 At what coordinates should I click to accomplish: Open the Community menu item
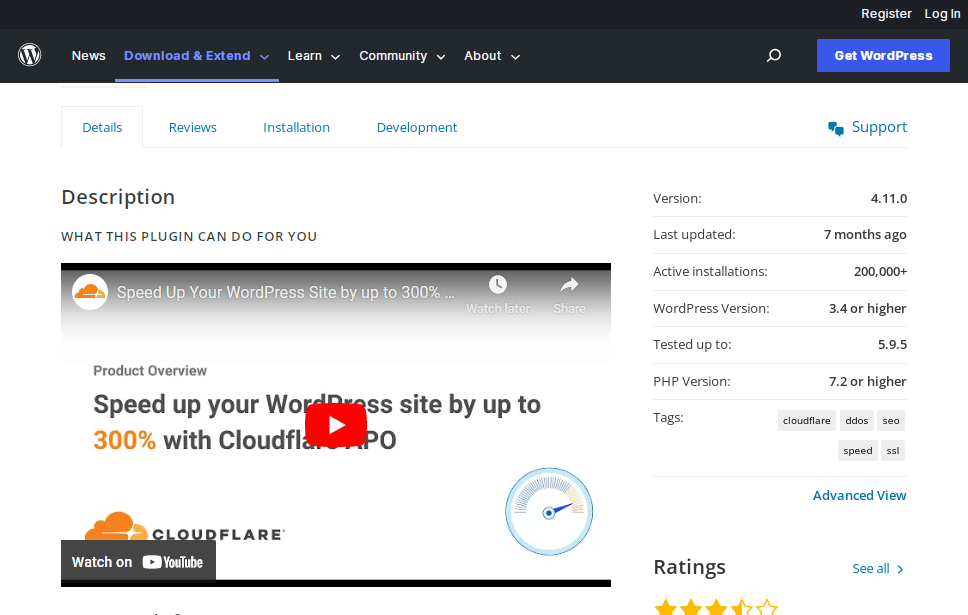point(393,56)
